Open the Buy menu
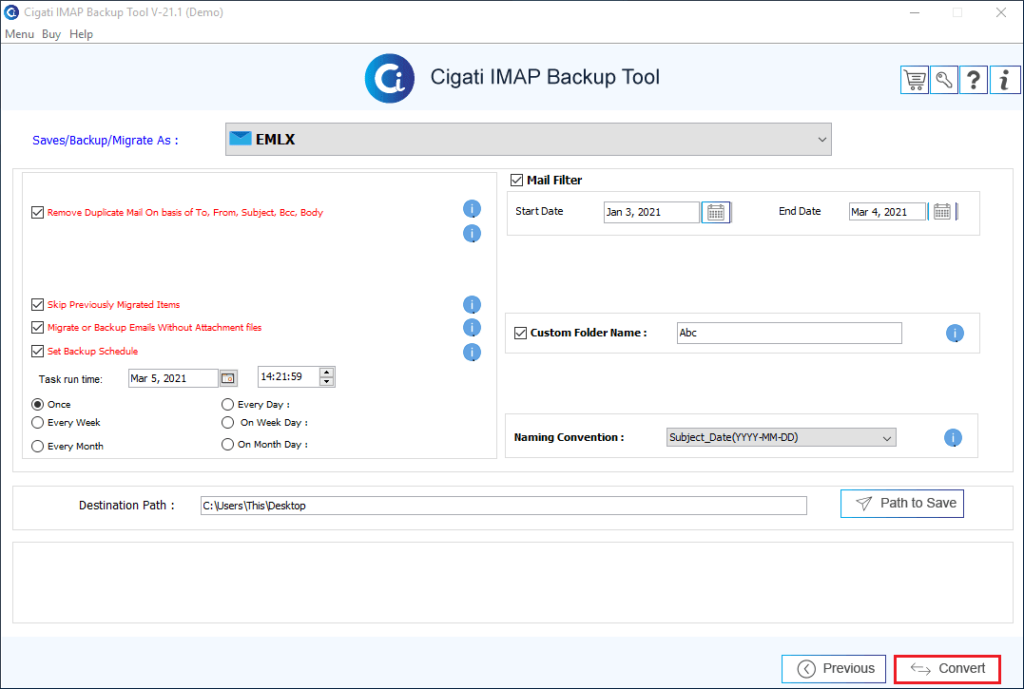The height and width of the screenshot is (689, 1024). pyautogui.click(x=51, y=34)
